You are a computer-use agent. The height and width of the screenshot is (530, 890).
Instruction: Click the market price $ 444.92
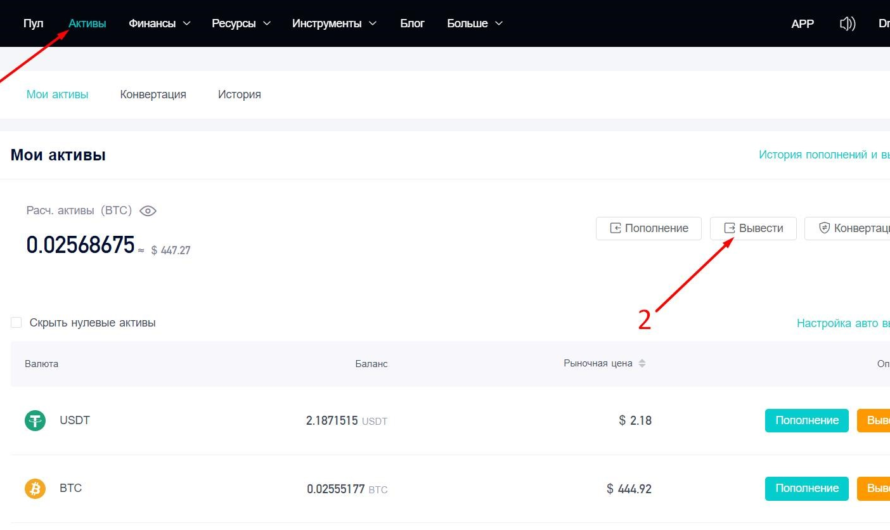coord(629,489)
